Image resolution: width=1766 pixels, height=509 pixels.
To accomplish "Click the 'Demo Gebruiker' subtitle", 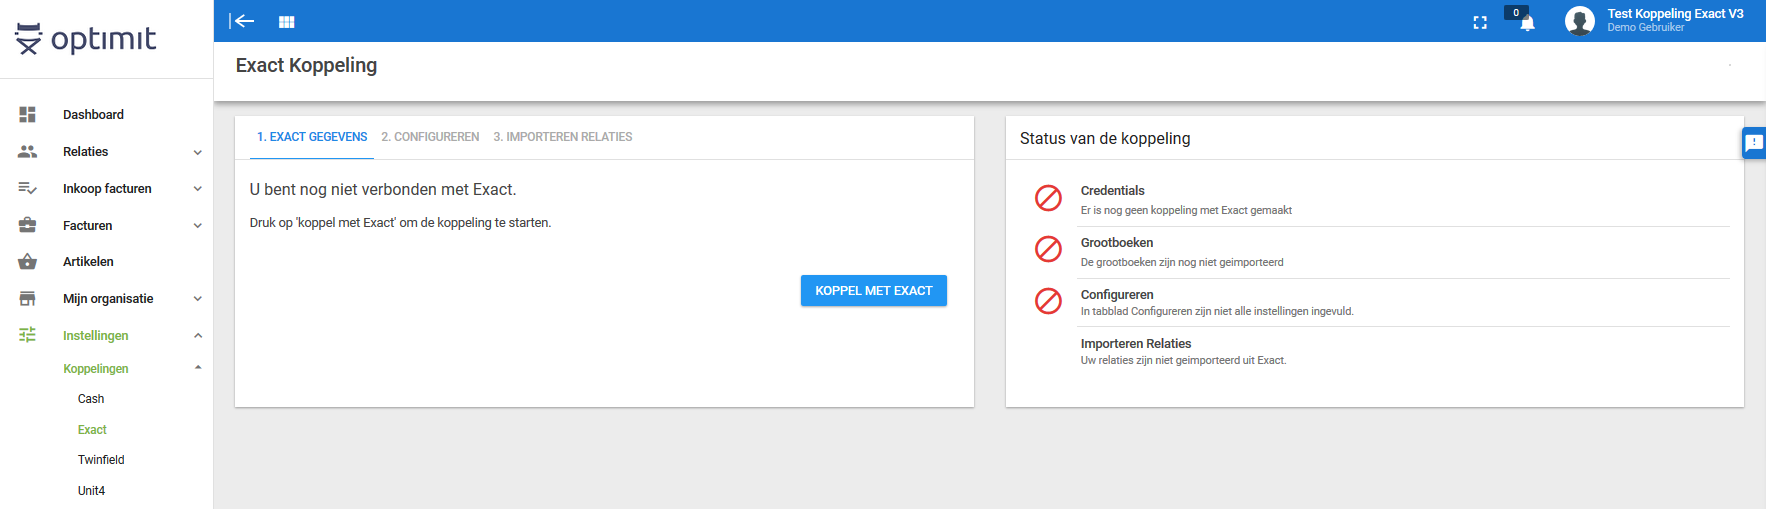I will click(x=1645, y=28).
